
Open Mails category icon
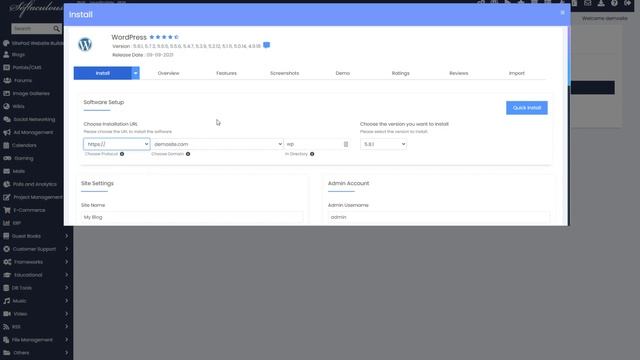click(6, 171)
